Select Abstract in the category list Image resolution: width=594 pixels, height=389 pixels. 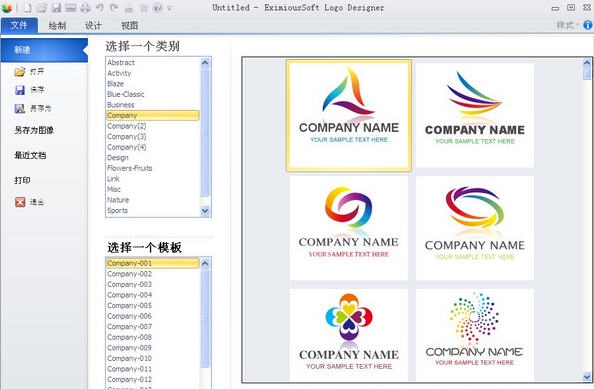coord(153,62)
